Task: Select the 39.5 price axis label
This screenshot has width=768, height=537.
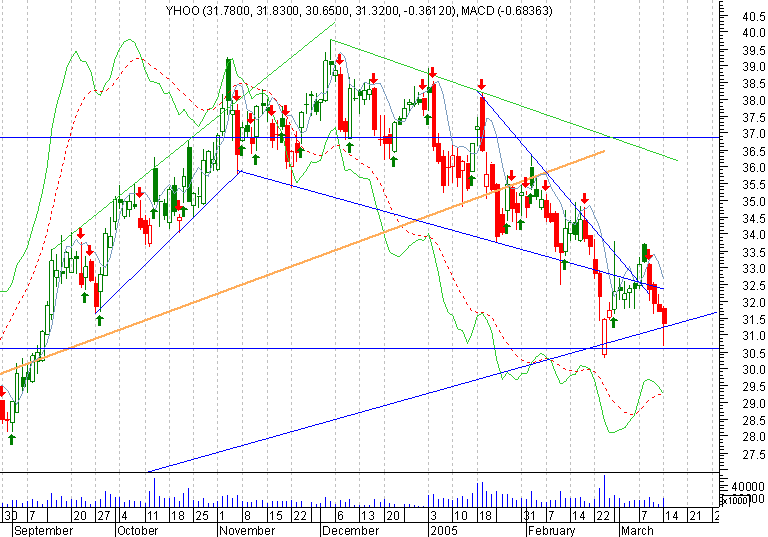Action: 753,50
